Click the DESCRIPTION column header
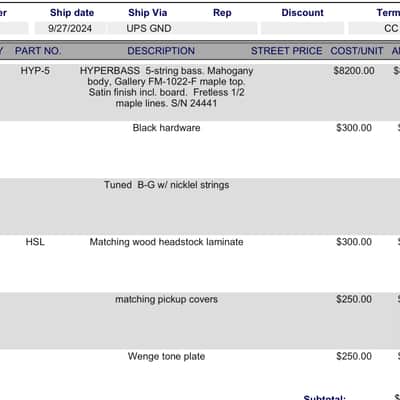This screenshot has height=400, width=400. 161,51
